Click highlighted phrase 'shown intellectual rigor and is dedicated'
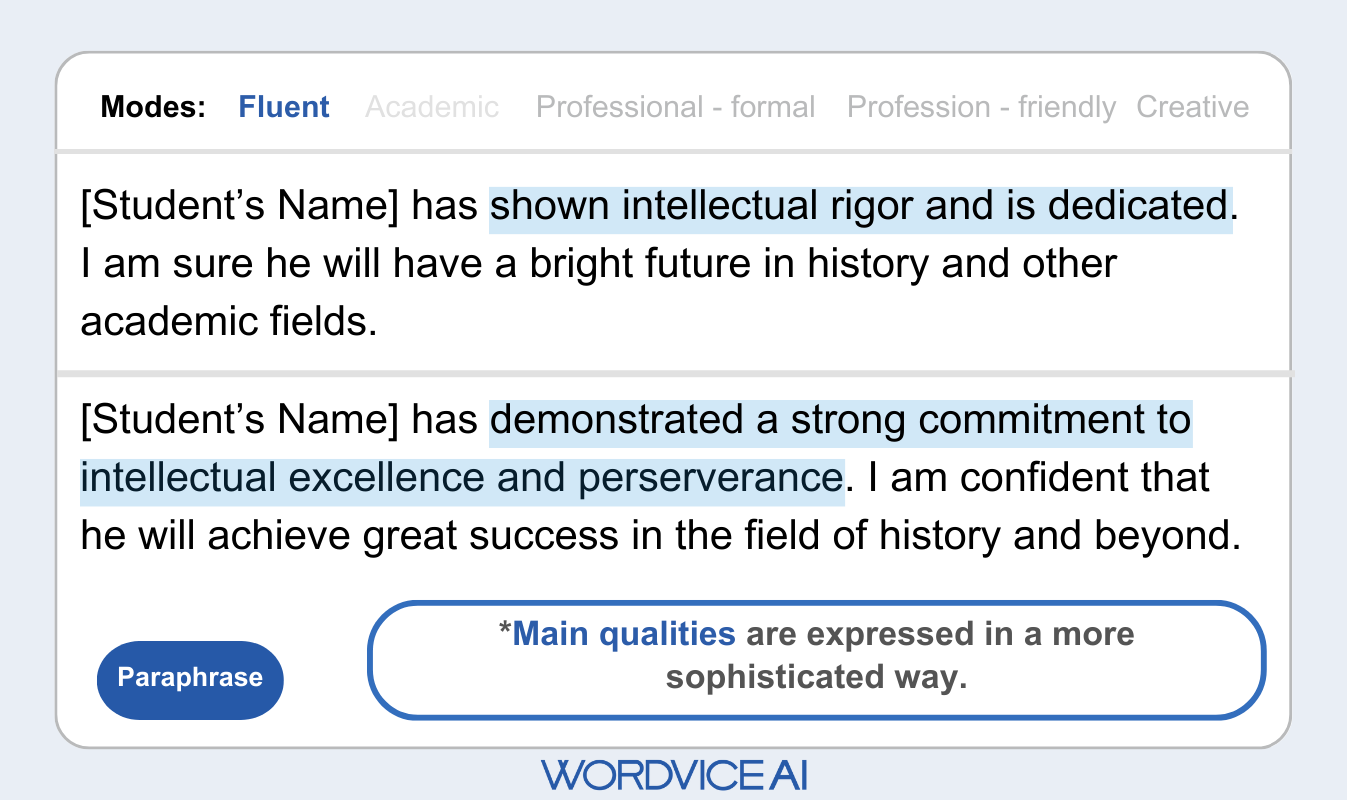1347x800 pixels. click(860, 207)
